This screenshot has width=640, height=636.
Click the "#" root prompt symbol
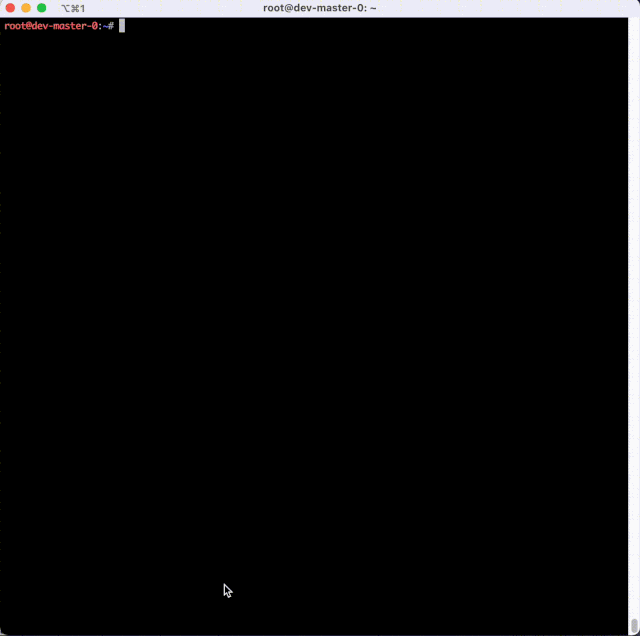tap(111, 25)
